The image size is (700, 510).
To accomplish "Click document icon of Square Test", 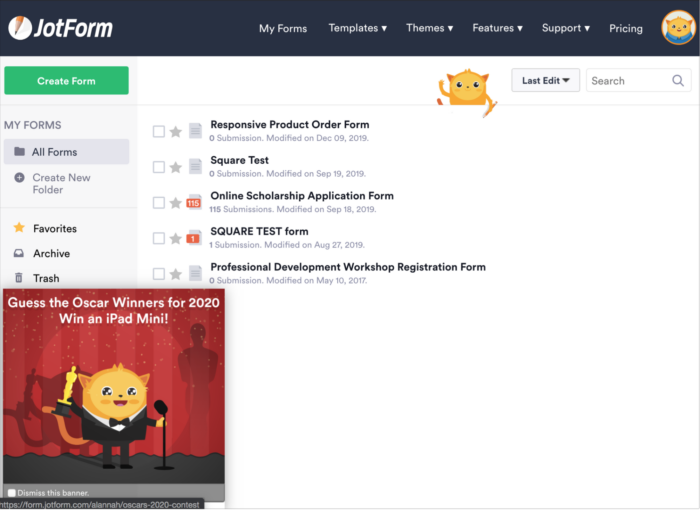I will coord(195,167).
